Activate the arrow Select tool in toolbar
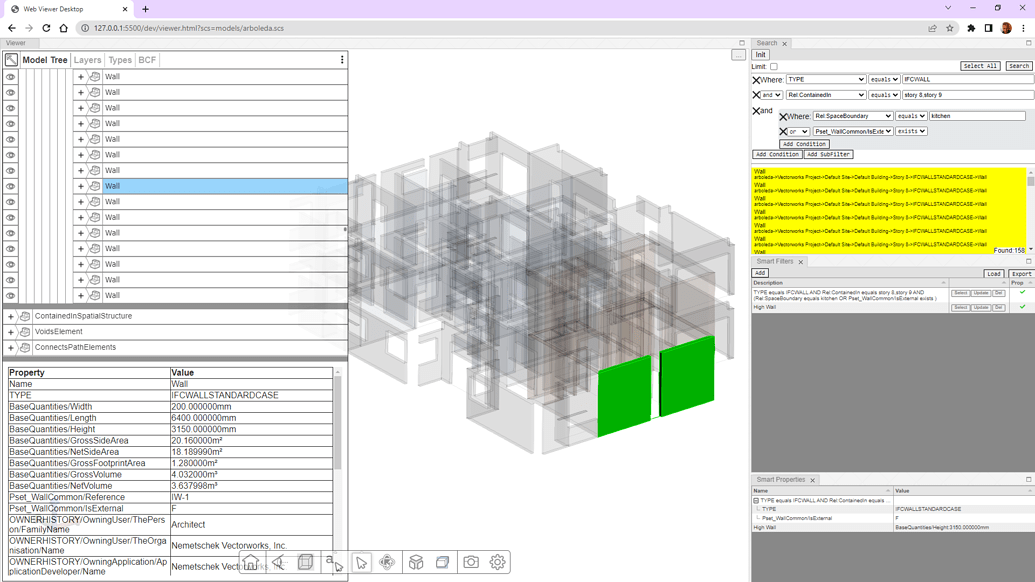Viewport: 1035px width, 582px height. coord(361,562)
